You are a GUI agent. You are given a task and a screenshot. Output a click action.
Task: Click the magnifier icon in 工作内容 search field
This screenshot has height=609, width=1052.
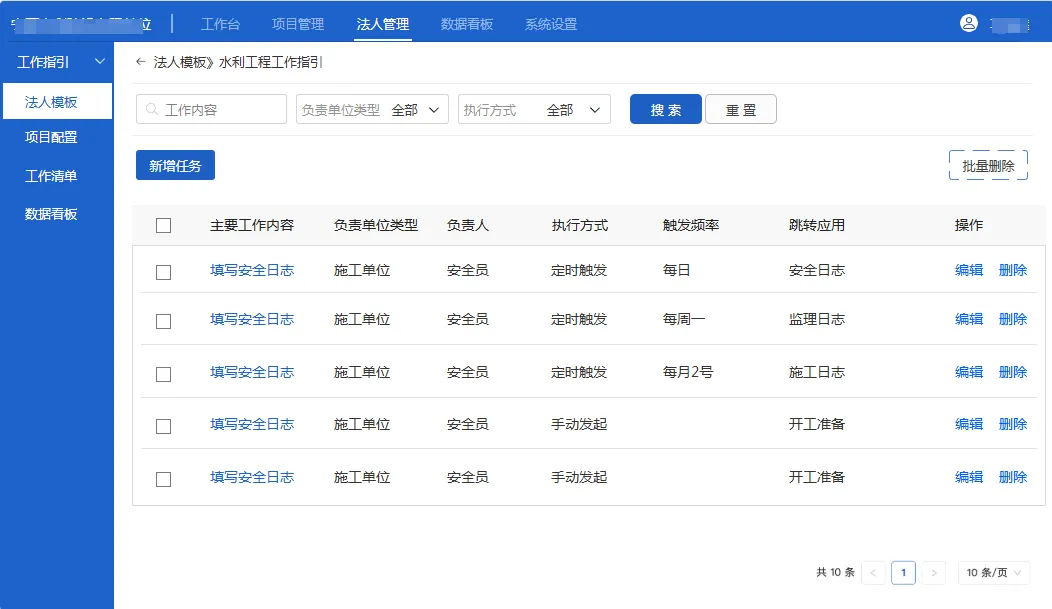(x=152, y=109)
